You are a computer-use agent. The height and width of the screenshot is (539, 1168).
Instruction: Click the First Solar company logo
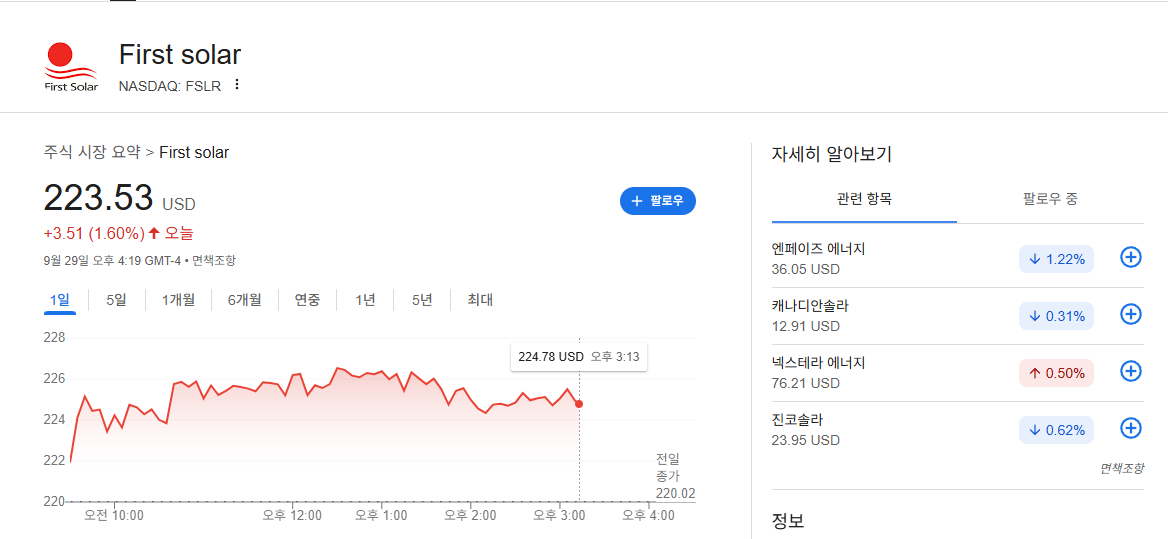(71, 68)
